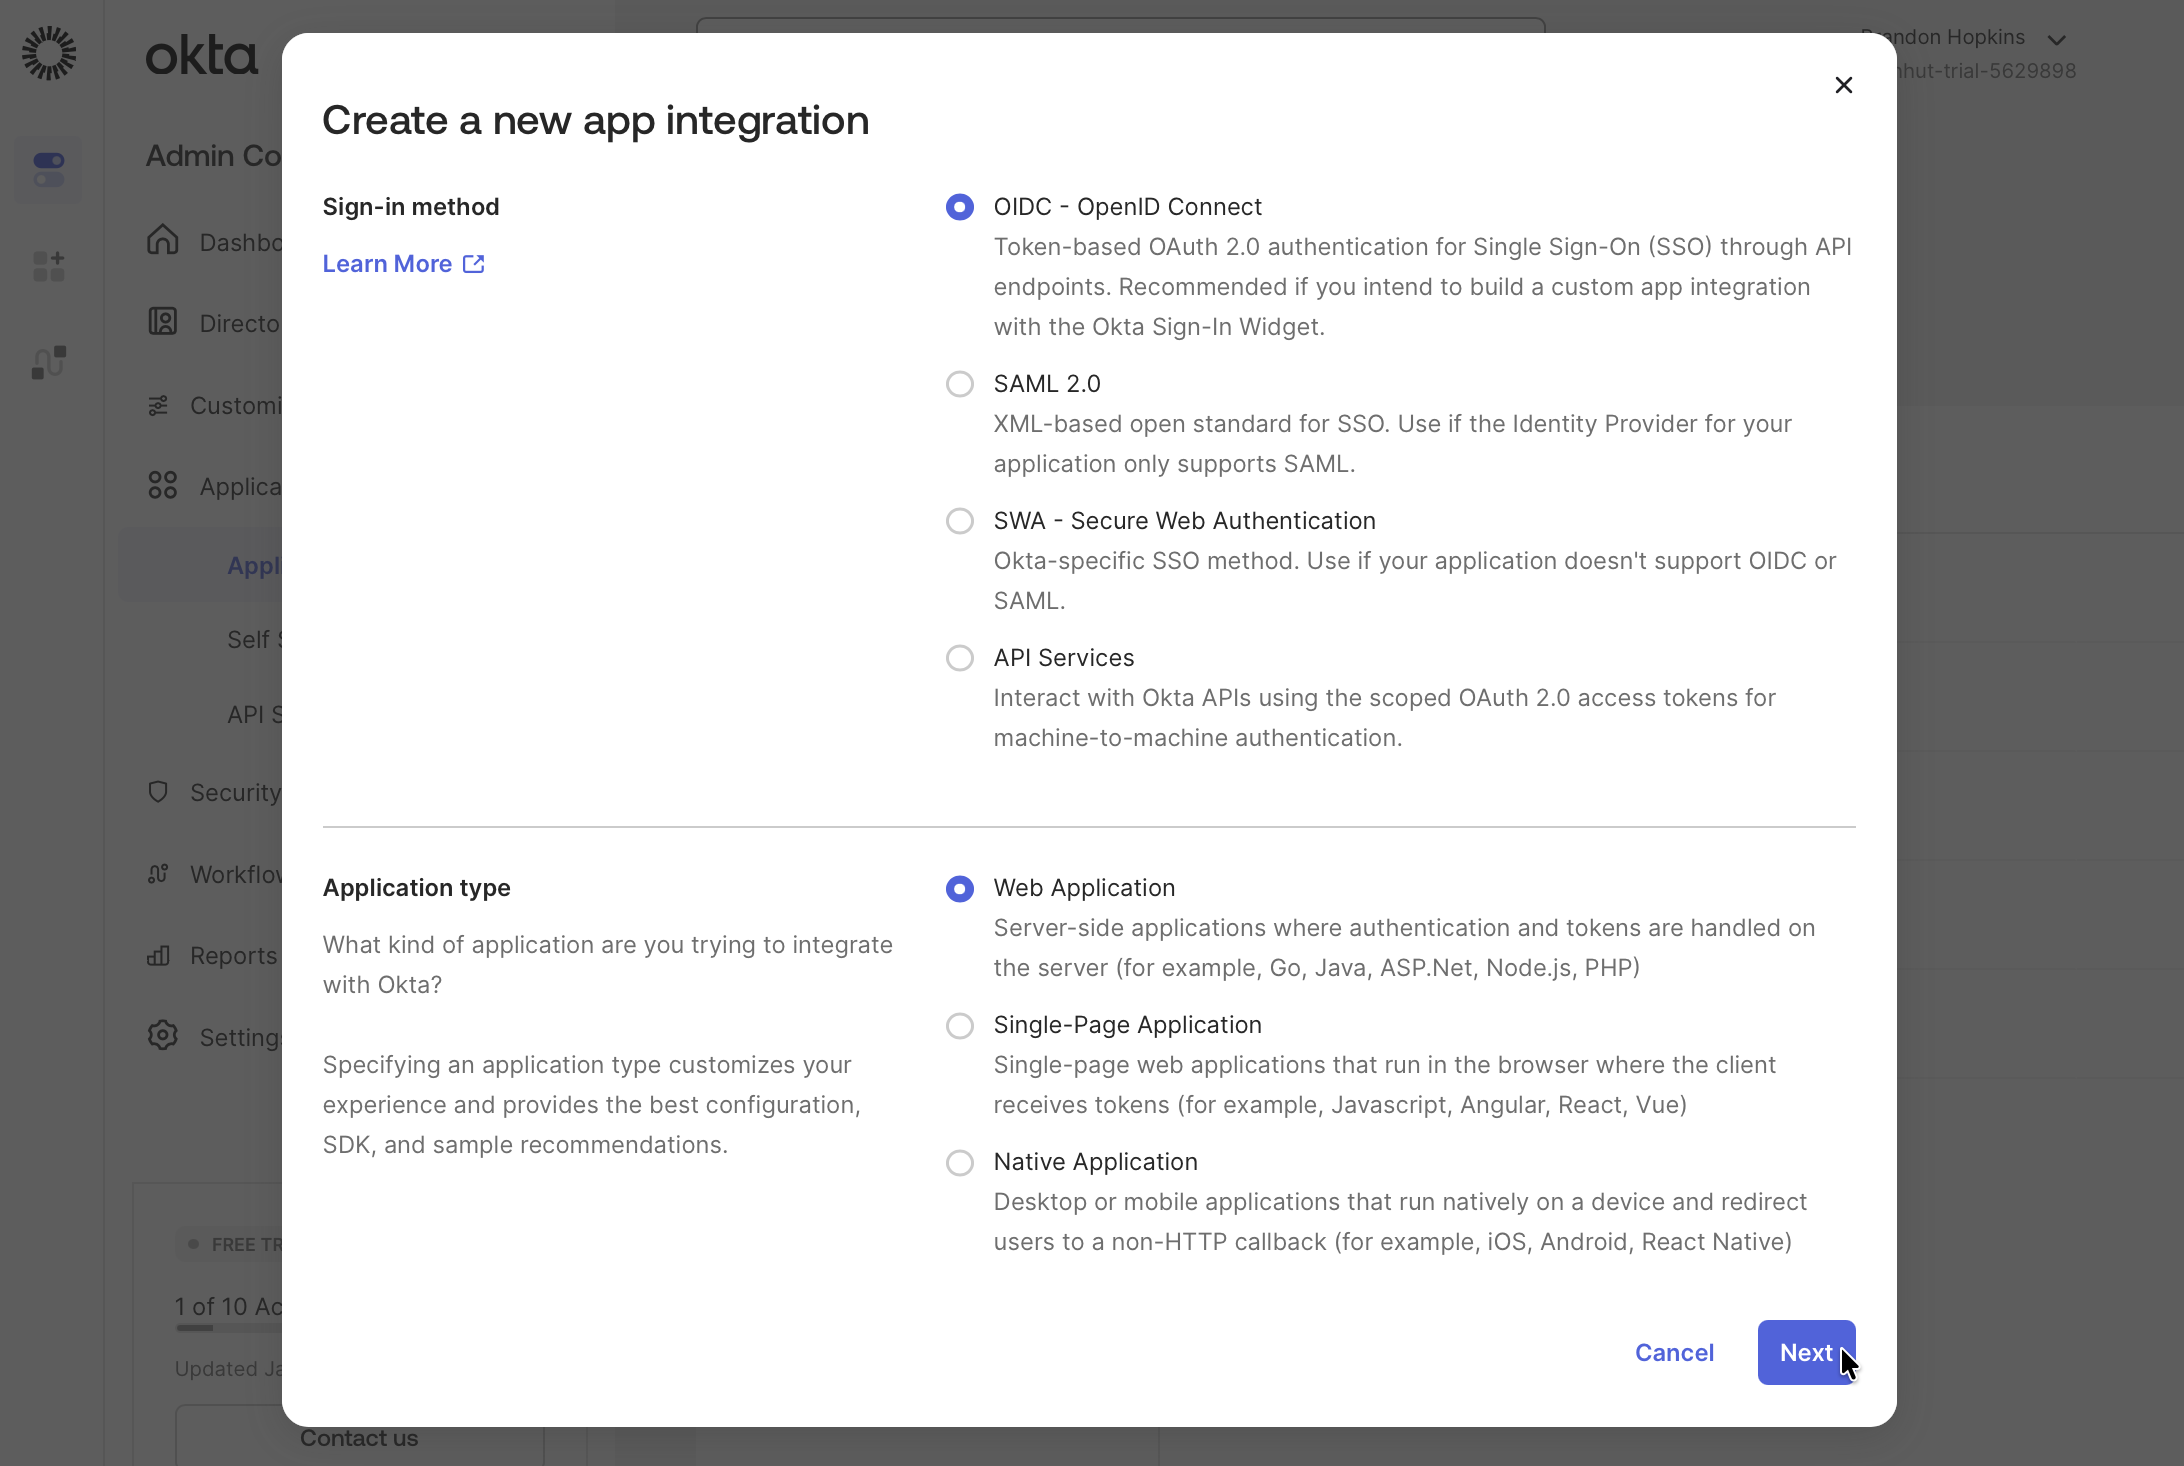Click the Okta spinner logo

click(48, 52)
